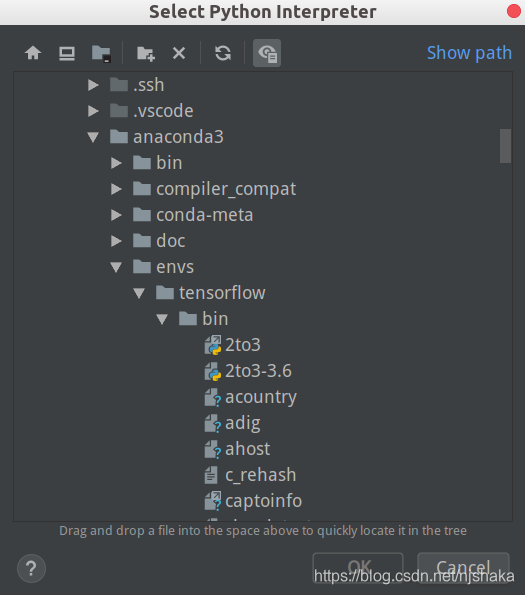Select the tensorflow folder label
The image size is (525, 595).
[222, 293]
